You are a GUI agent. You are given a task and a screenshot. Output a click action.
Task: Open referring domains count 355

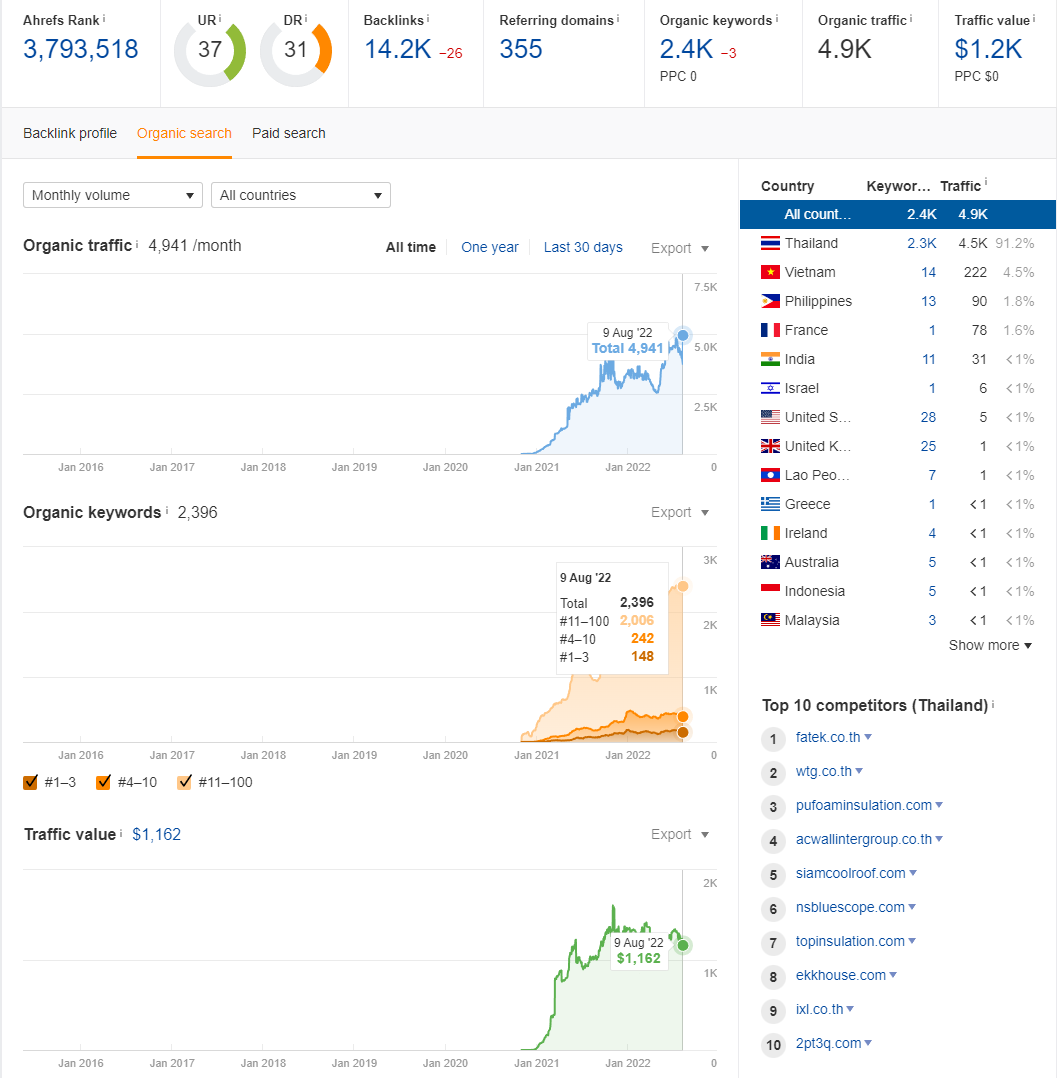tap(521, 50)
